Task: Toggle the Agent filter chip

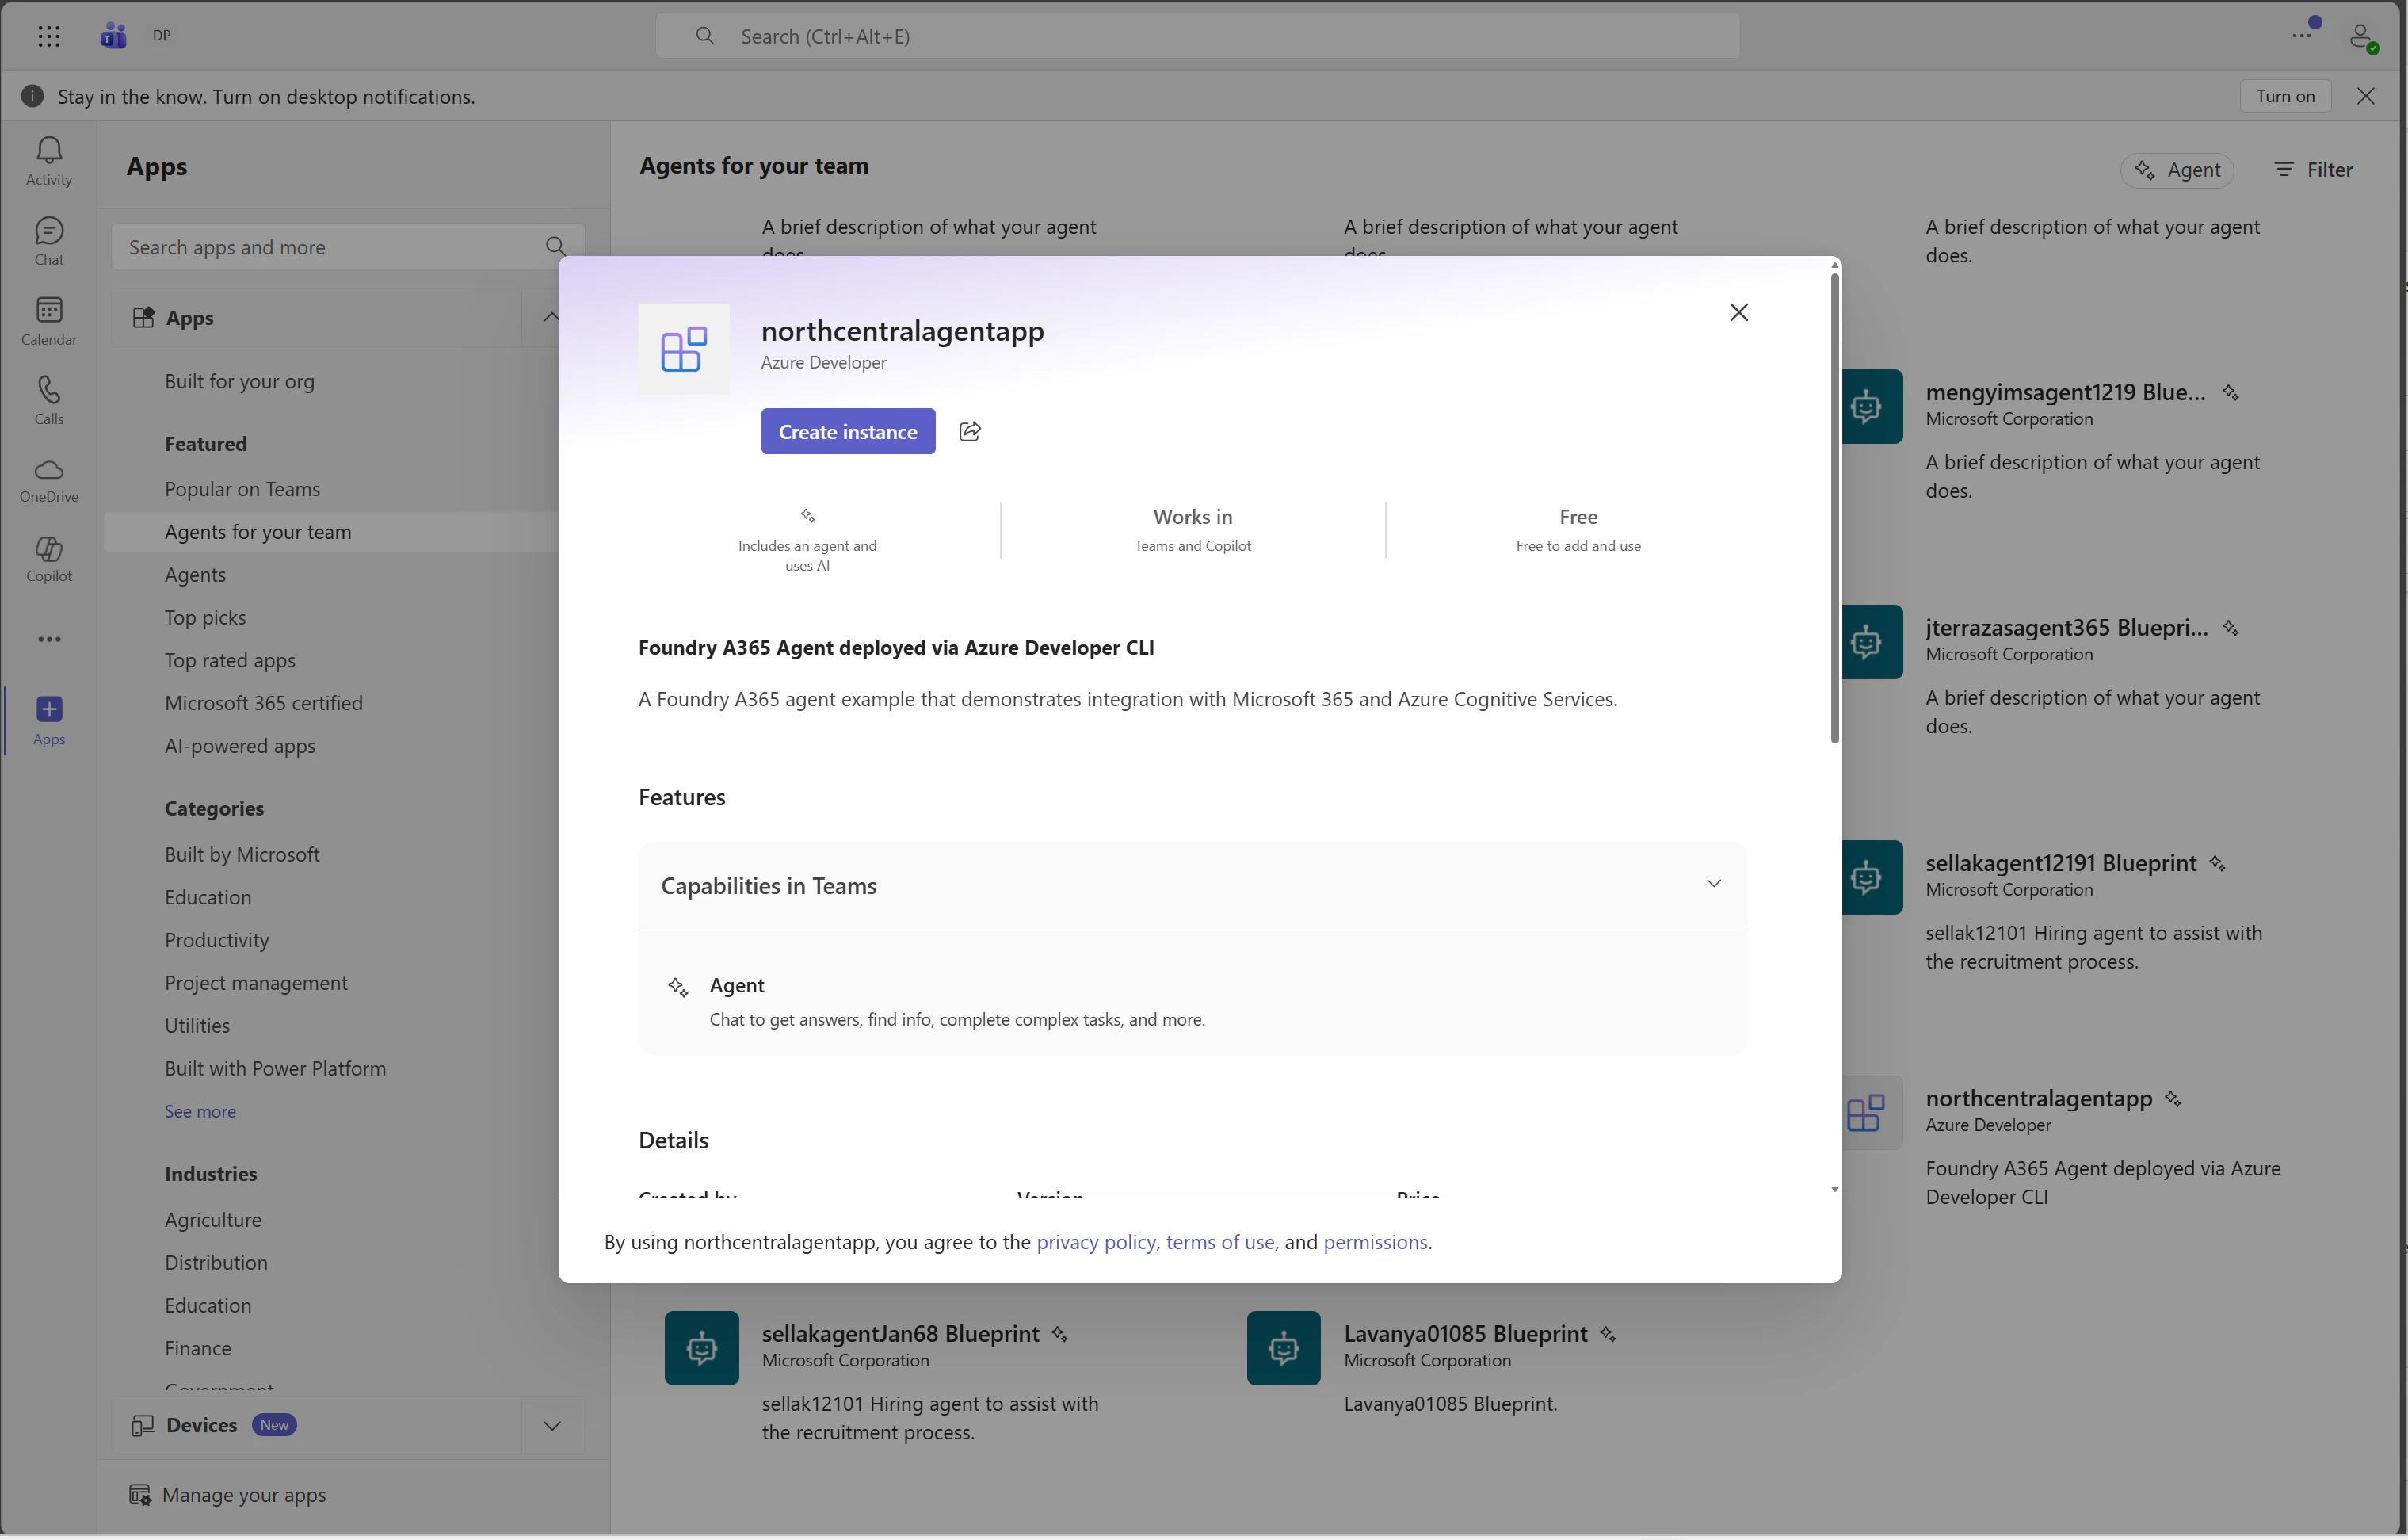Action: pos(2177,170)
